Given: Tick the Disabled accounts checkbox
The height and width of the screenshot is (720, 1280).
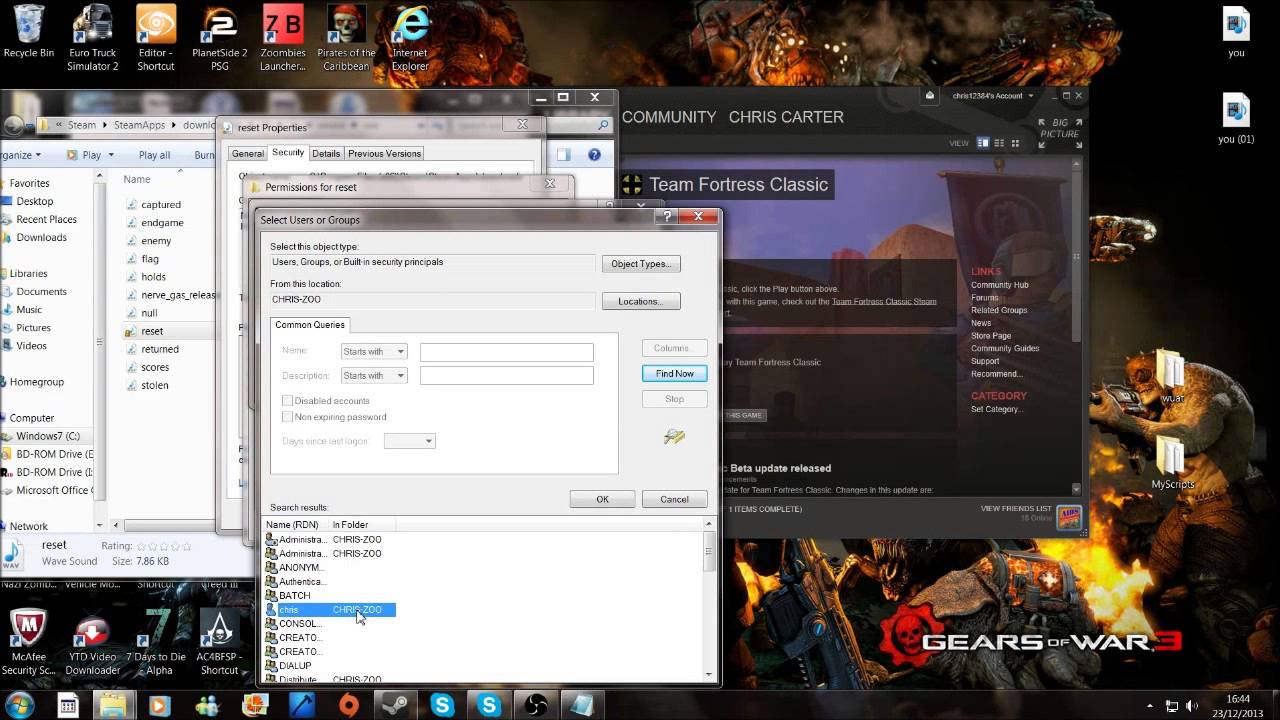Looking at the screenshot, I should pos(288,401).
